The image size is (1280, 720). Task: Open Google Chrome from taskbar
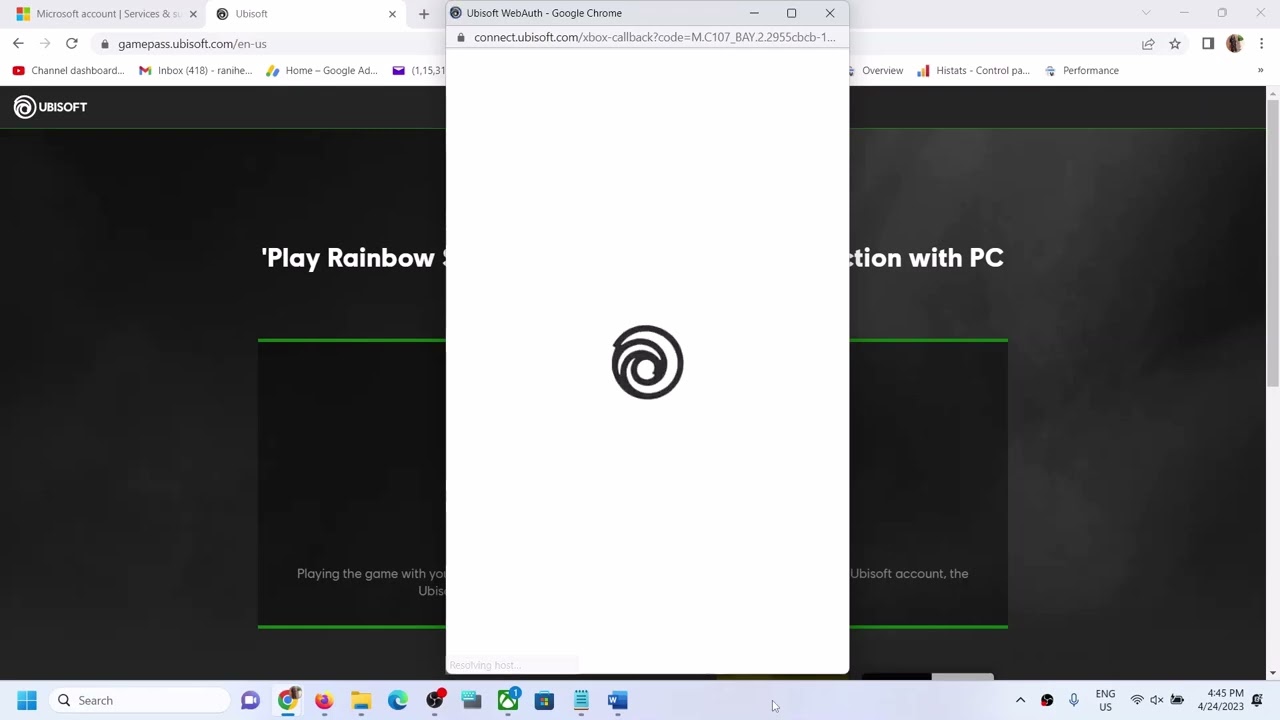pyautogui.click(x=288, y=701)
